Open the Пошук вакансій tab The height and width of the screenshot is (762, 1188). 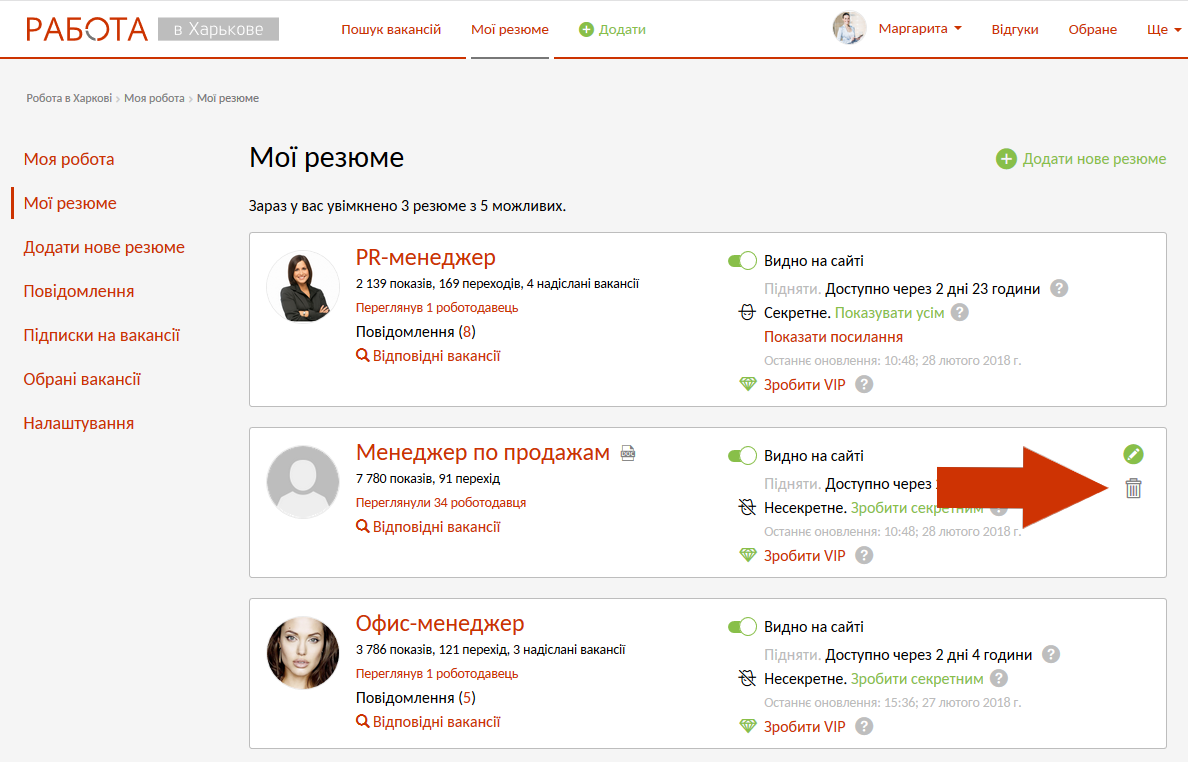pyautogui.click(x=391, y=29)
